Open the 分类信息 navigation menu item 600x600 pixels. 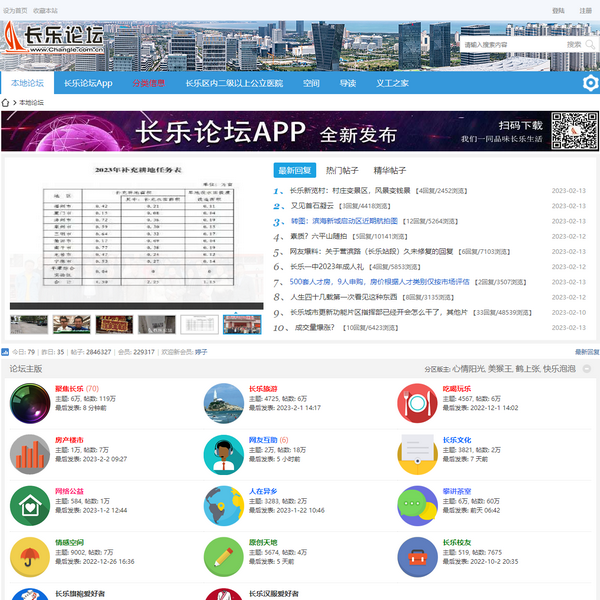tap(148, 84)
